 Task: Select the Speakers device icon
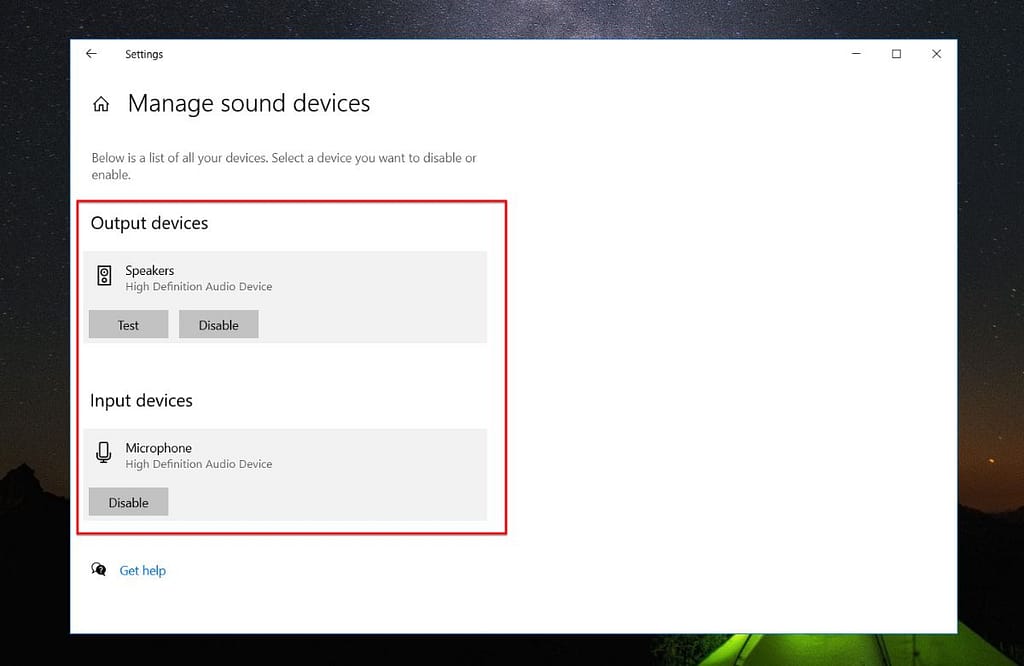click(x=104, y=276)
